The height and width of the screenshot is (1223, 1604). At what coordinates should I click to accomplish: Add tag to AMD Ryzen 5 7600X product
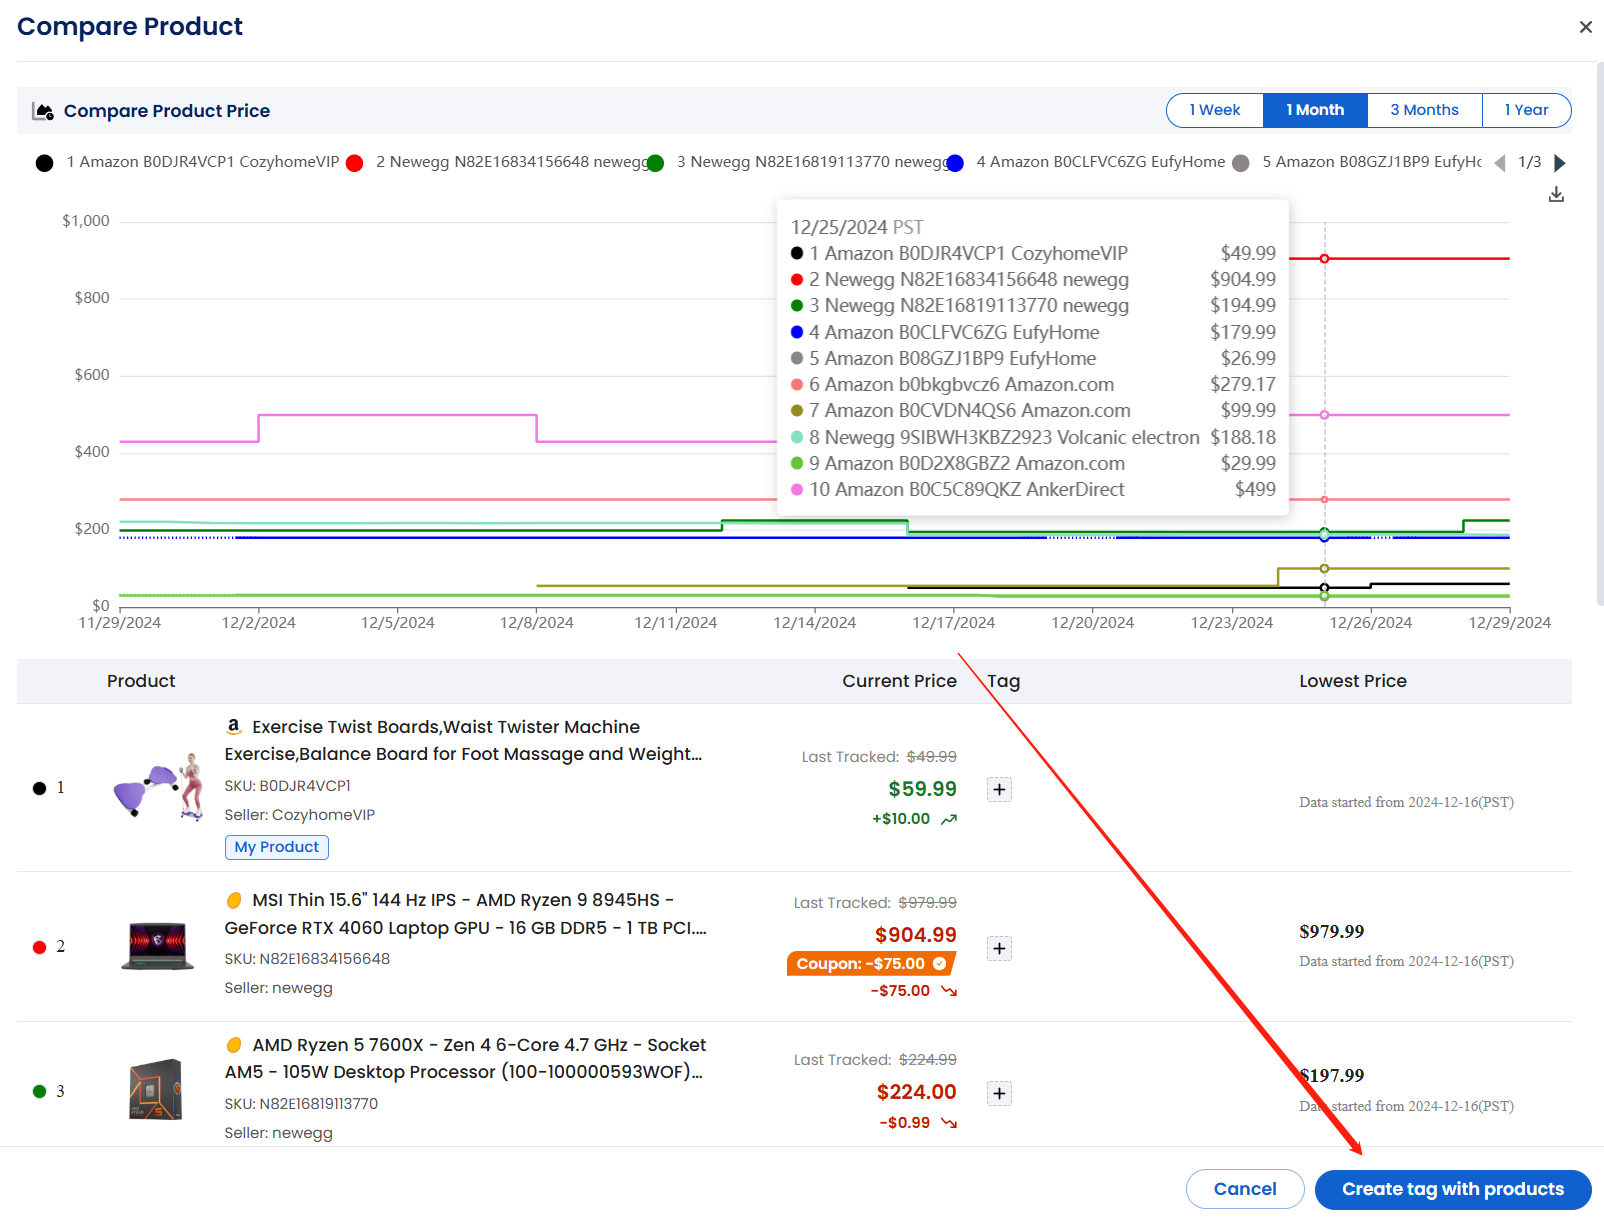coord(999,1093)
